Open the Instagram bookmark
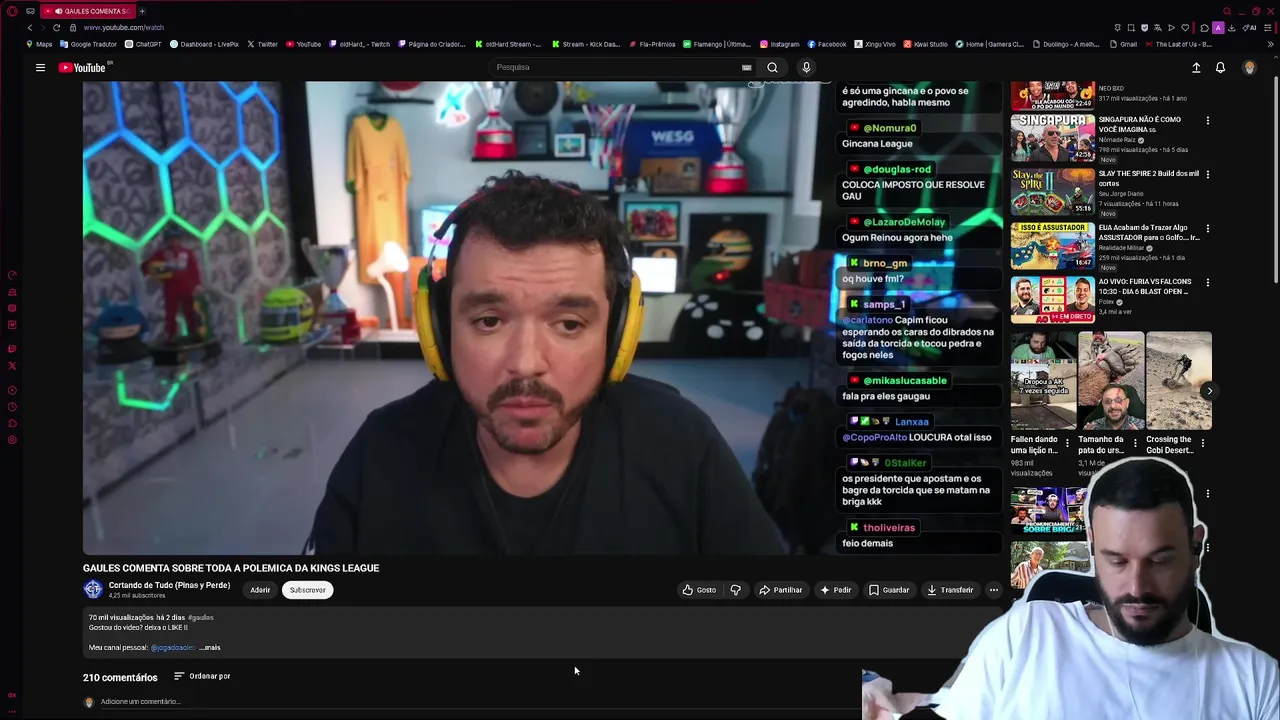Image resolution: width=1280 pixels, height=720 pixels. coord(780,44)
